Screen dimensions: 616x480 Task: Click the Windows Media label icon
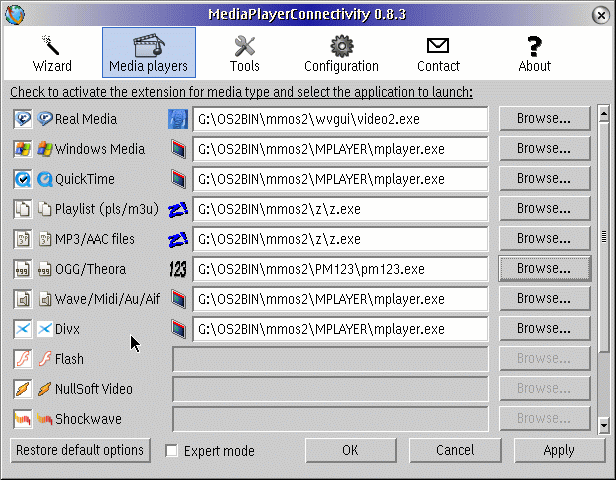click(x=45, y=149)
